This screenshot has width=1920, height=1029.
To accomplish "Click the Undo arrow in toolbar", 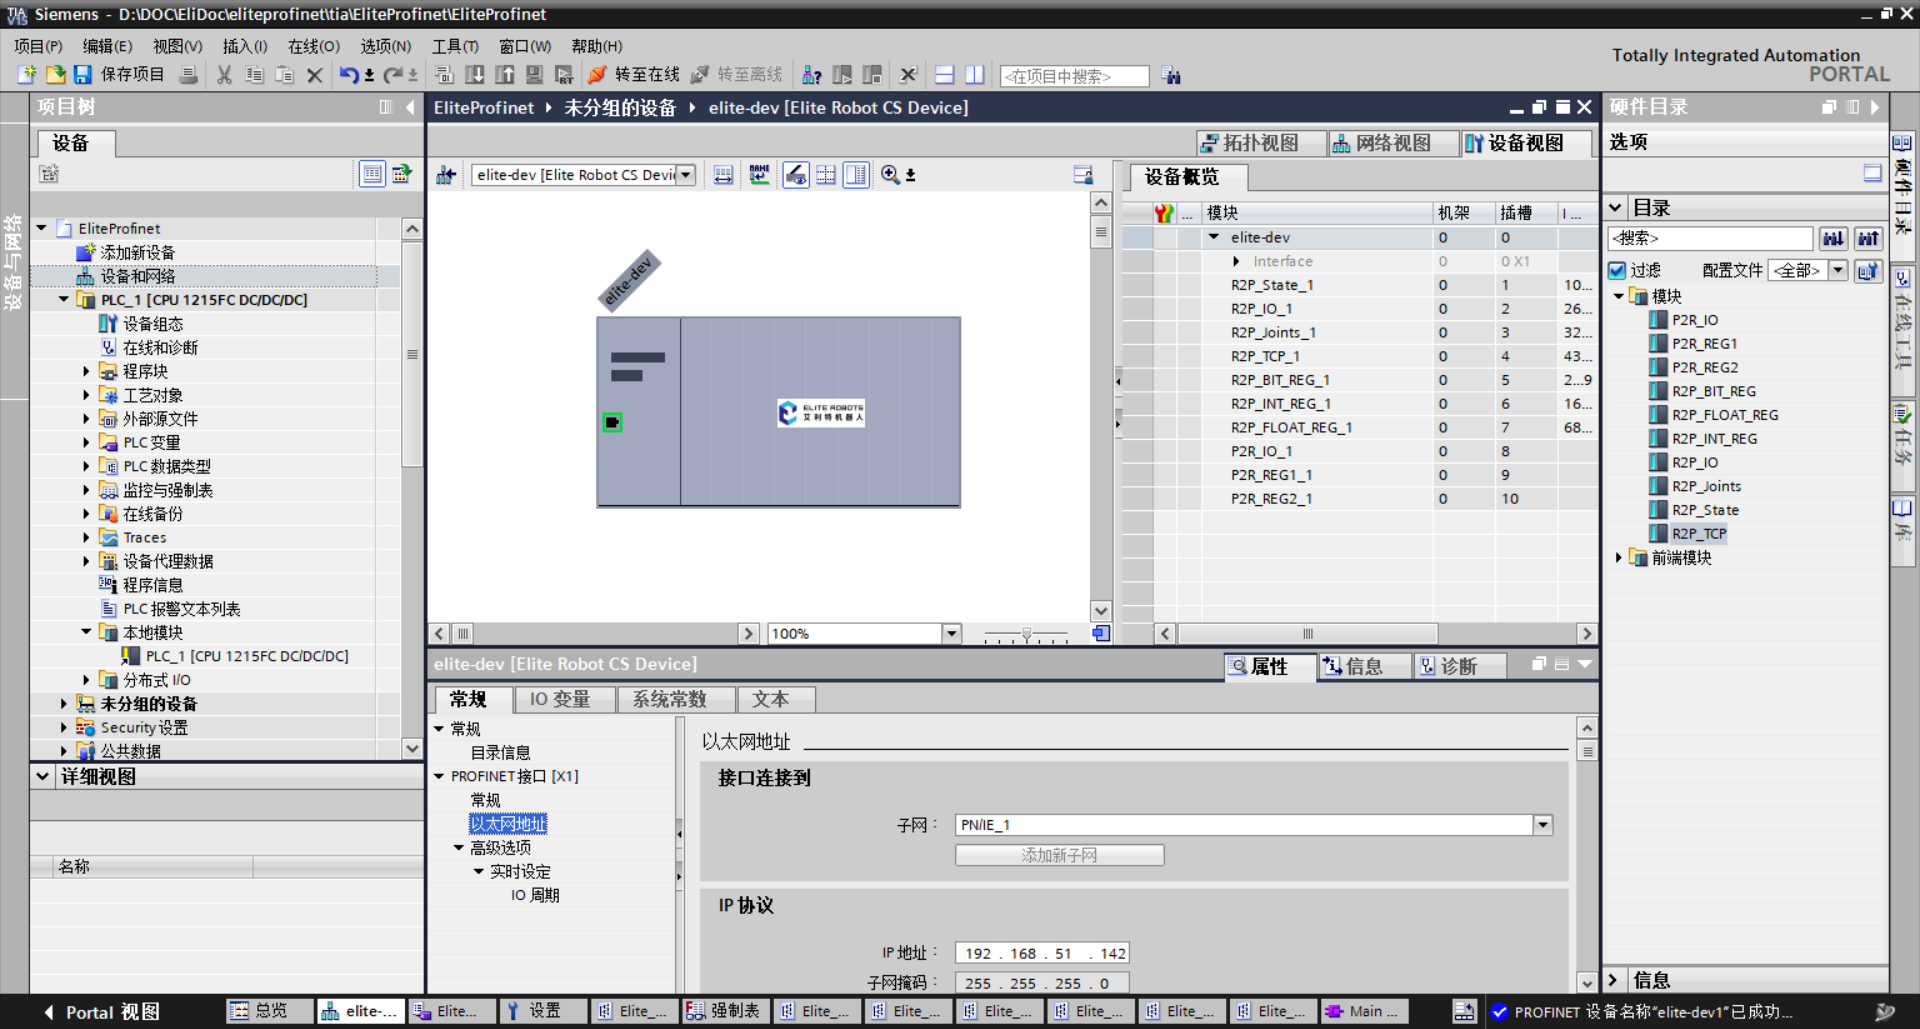I will coord(348,75).
